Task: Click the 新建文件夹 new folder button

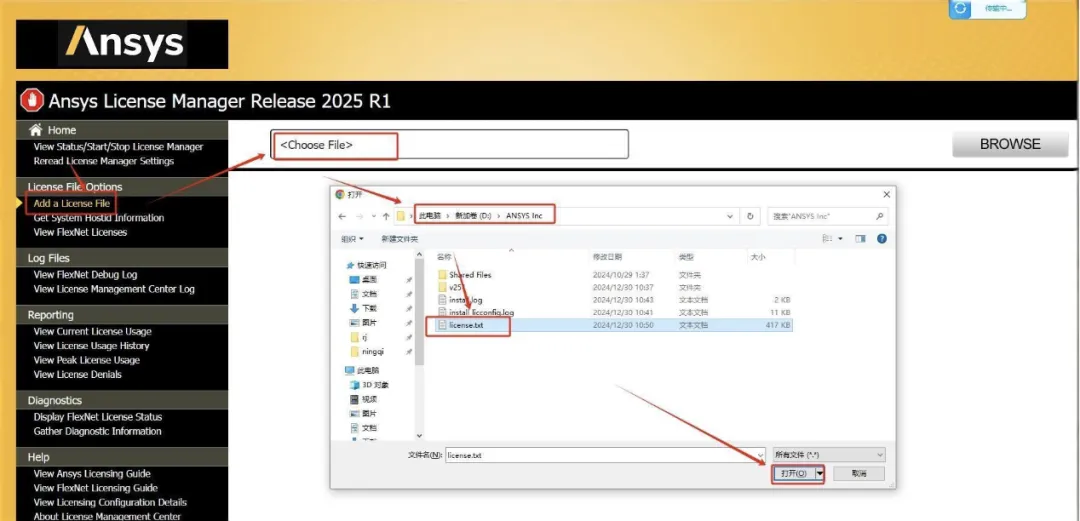Action: coord(399,238)
